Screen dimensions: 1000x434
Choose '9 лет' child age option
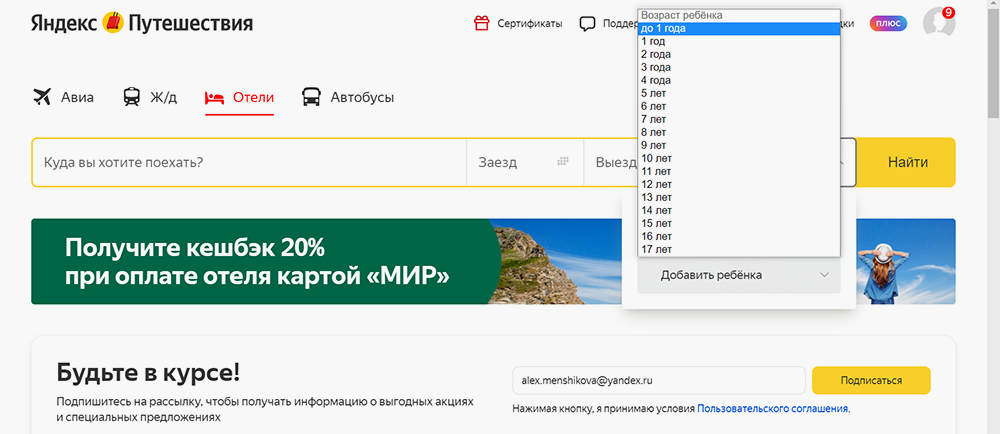(x=739, y=145)
